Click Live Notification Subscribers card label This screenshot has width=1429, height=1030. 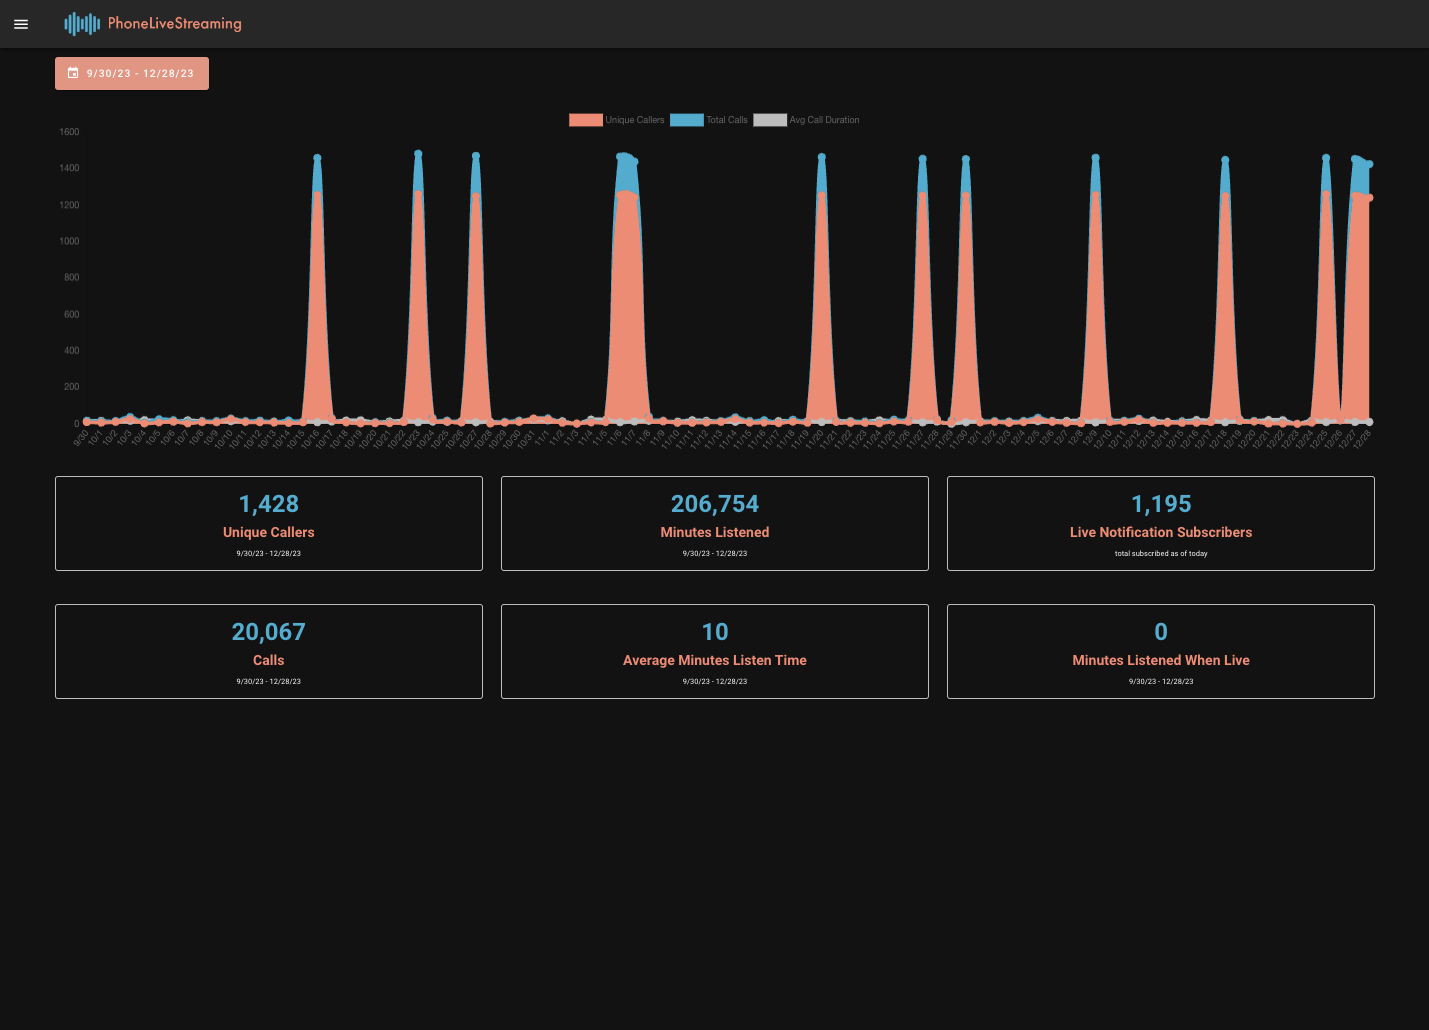click(1161, 532)
